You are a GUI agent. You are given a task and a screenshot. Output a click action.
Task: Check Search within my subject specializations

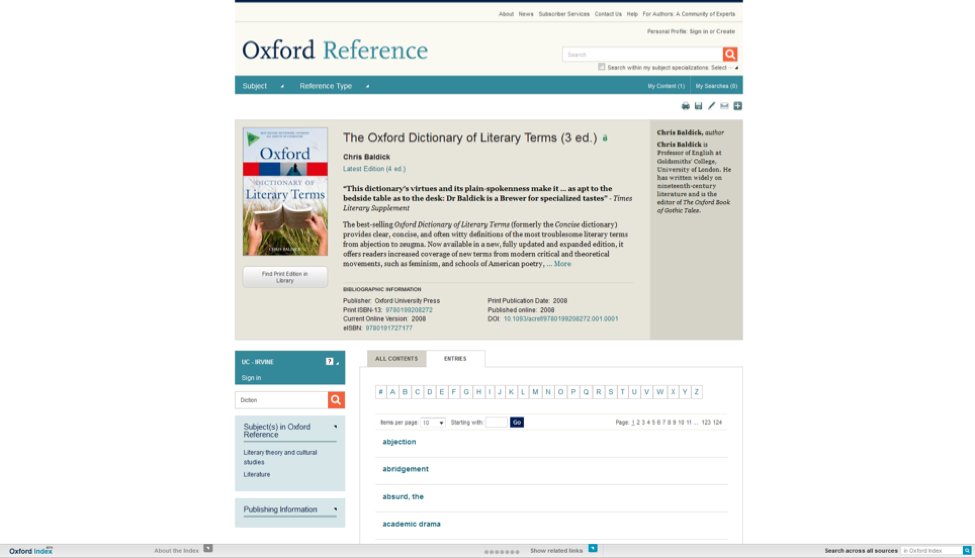(x=601, y=67)
